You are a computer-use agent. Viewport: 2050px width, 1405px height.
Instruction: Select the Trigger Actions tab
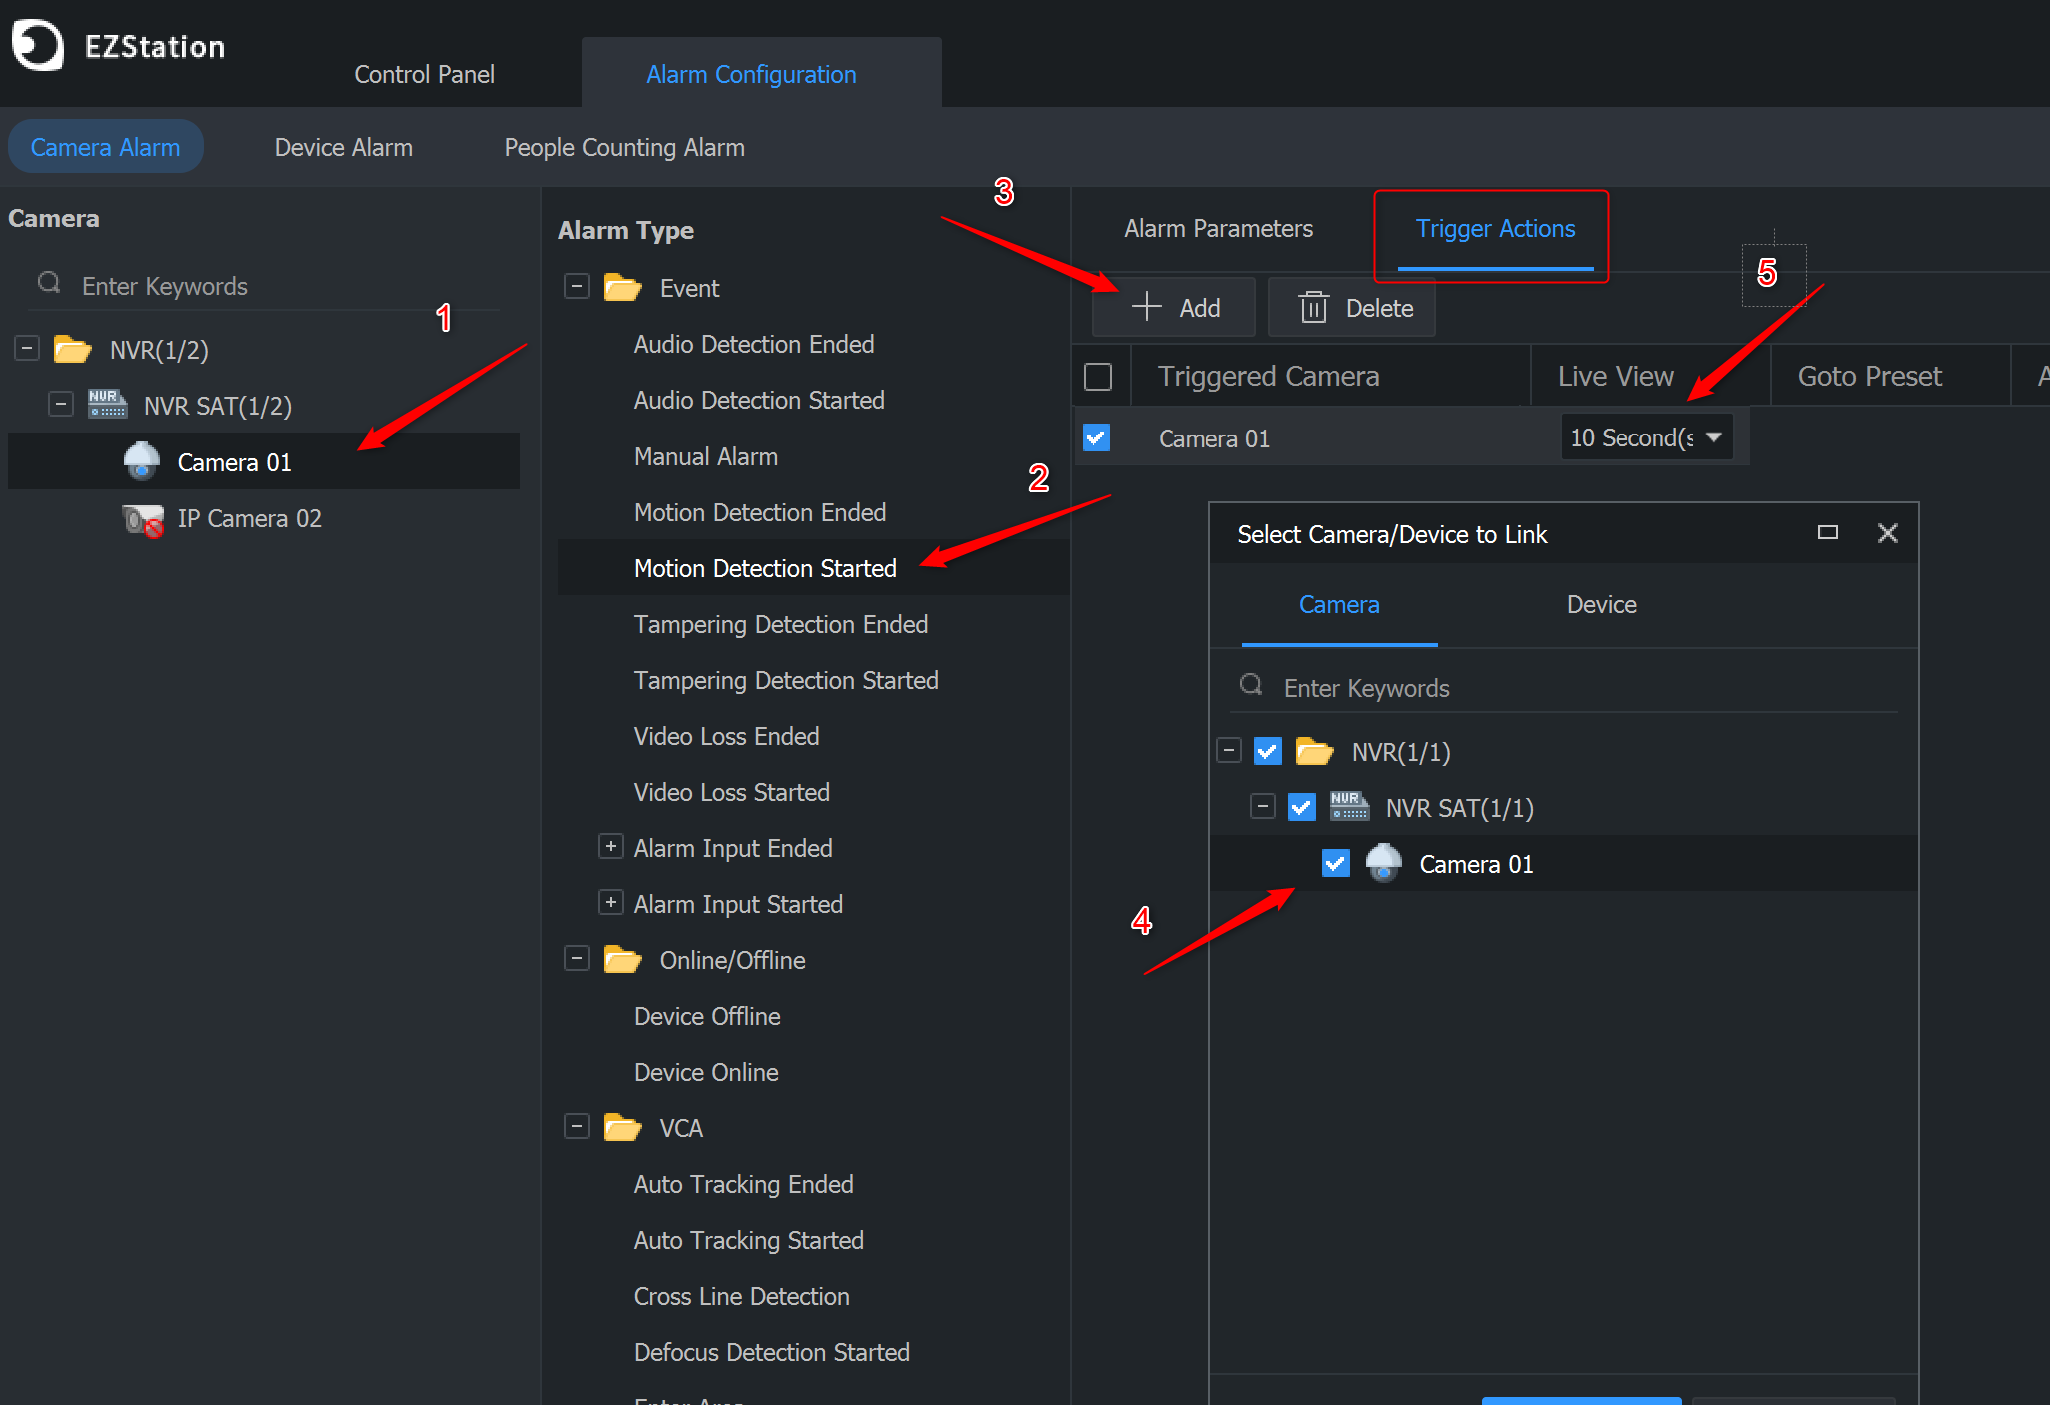1495,229
